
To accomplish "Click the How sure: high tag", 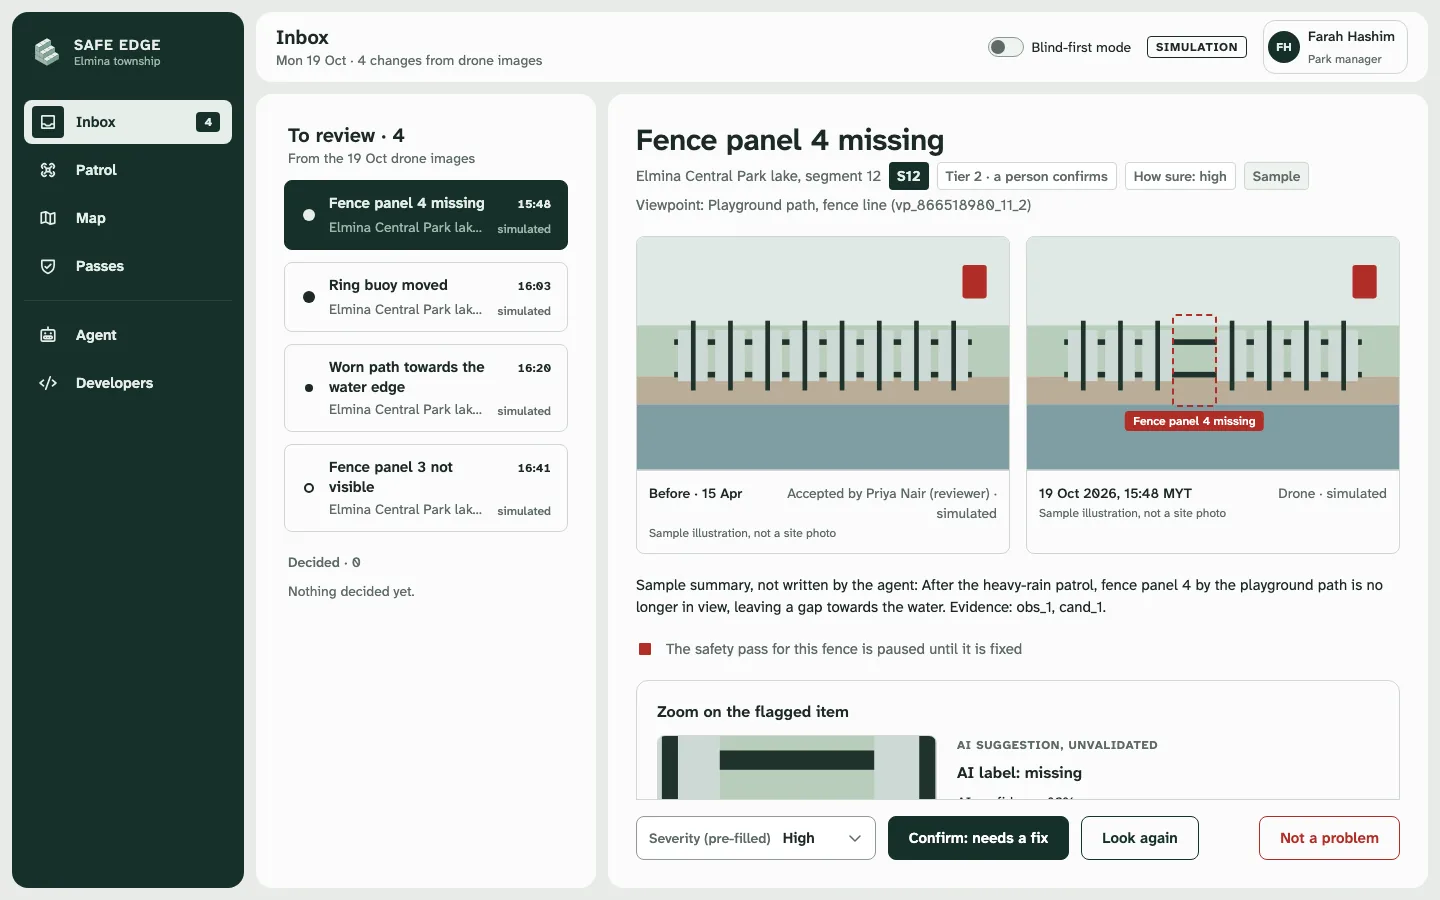I will pos(1180,176).
